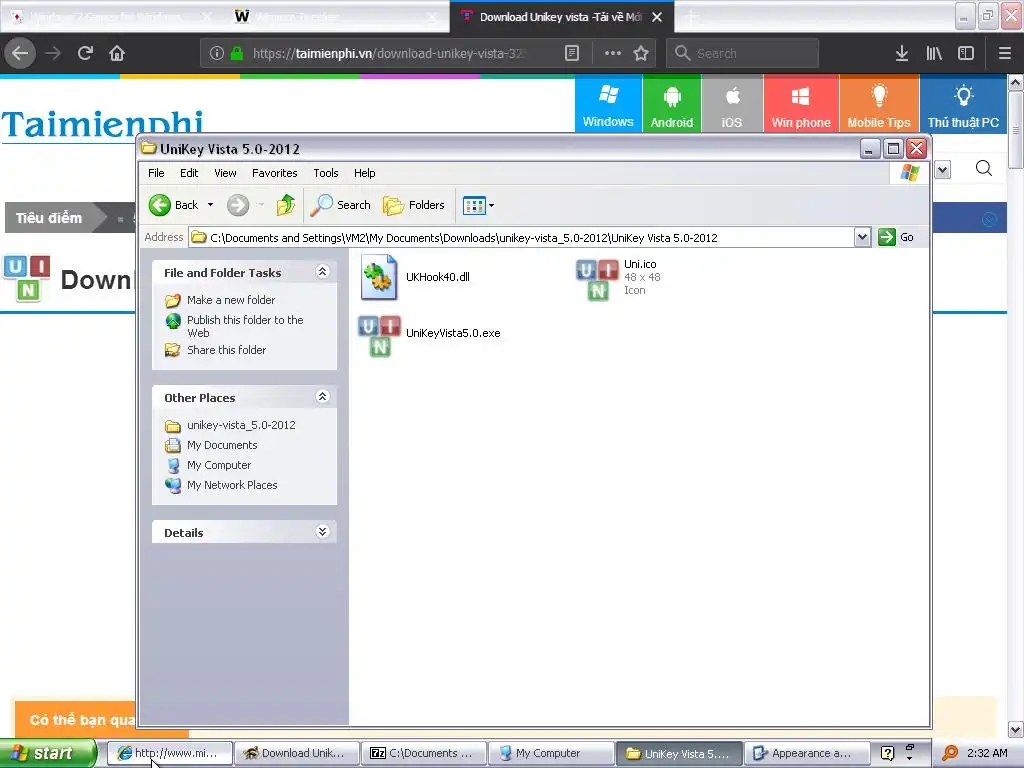Click Make a new folder link
The image size is (1024, 768).
[x=231, y=300]
